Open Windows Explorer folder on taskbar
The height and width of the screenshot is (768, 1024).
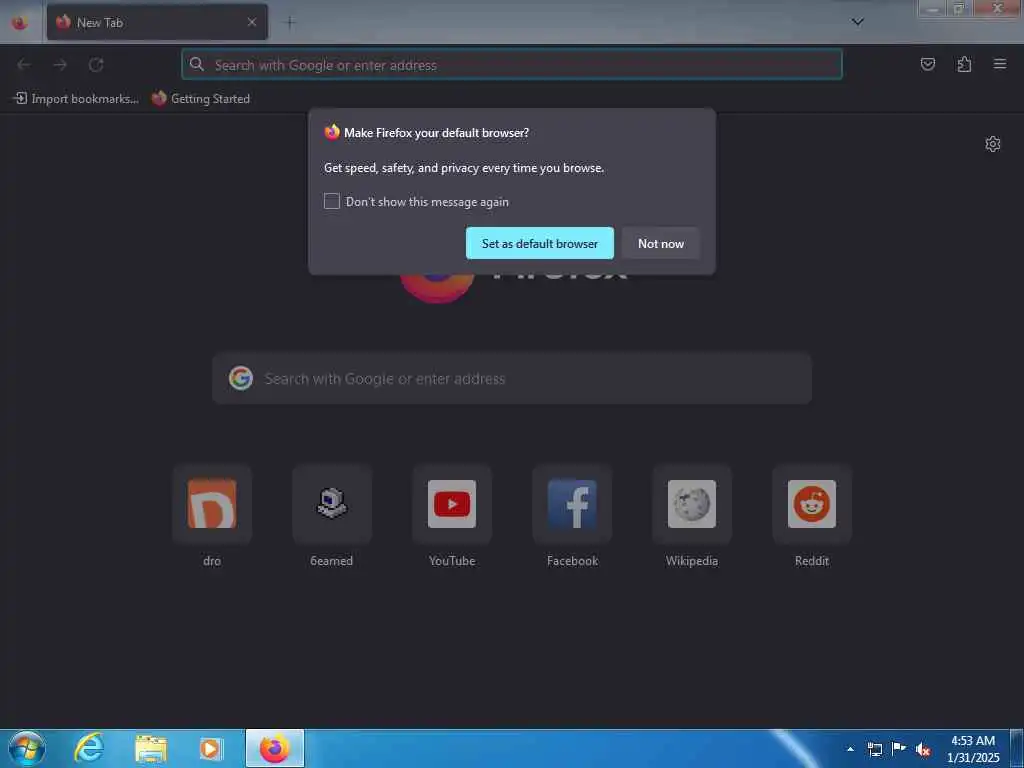(151, 748)
